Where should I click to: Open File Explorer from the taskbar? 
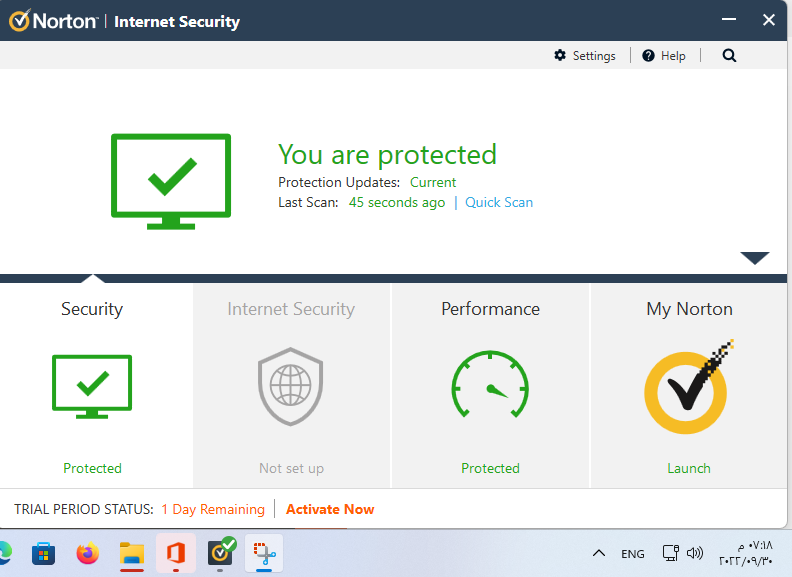click(x=132, y=553)
